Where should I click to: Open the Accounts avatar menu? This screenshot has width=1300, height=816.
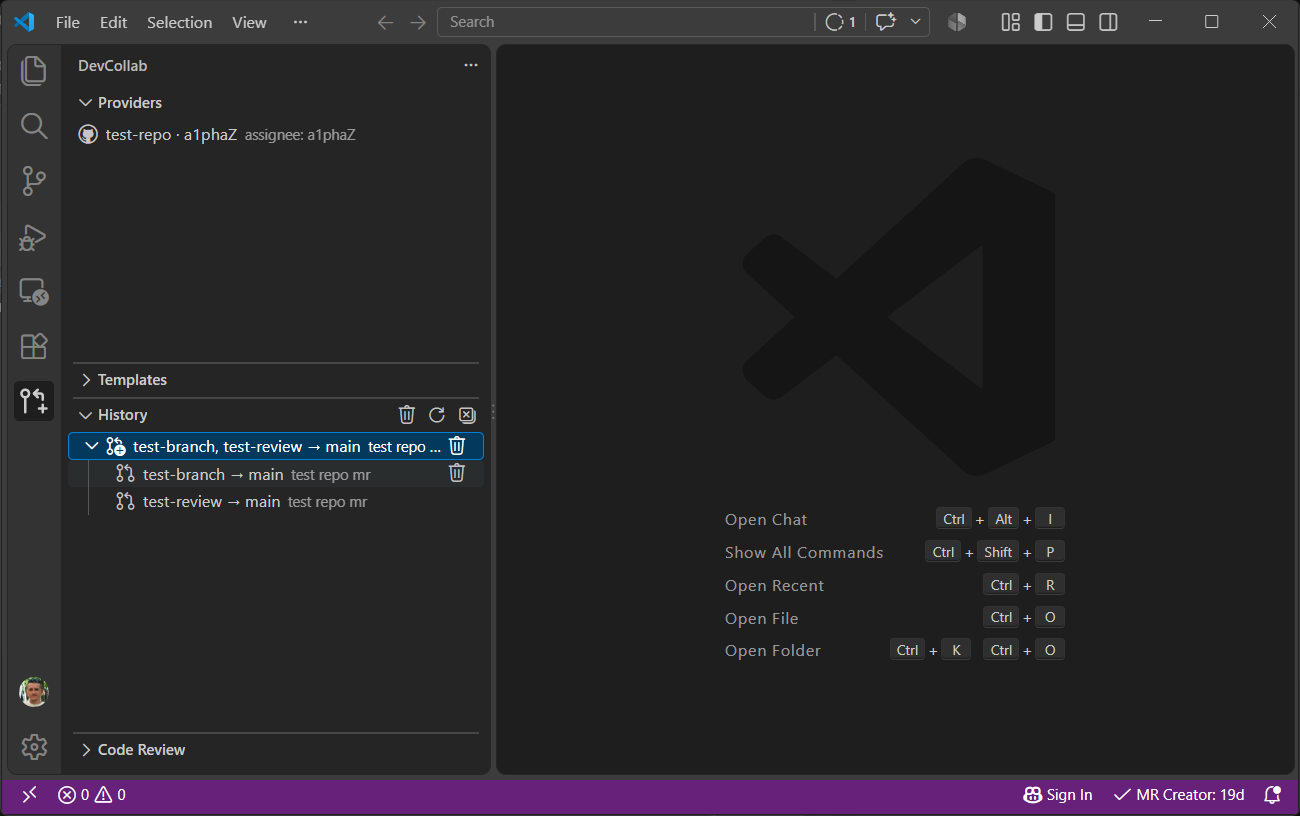34,692
